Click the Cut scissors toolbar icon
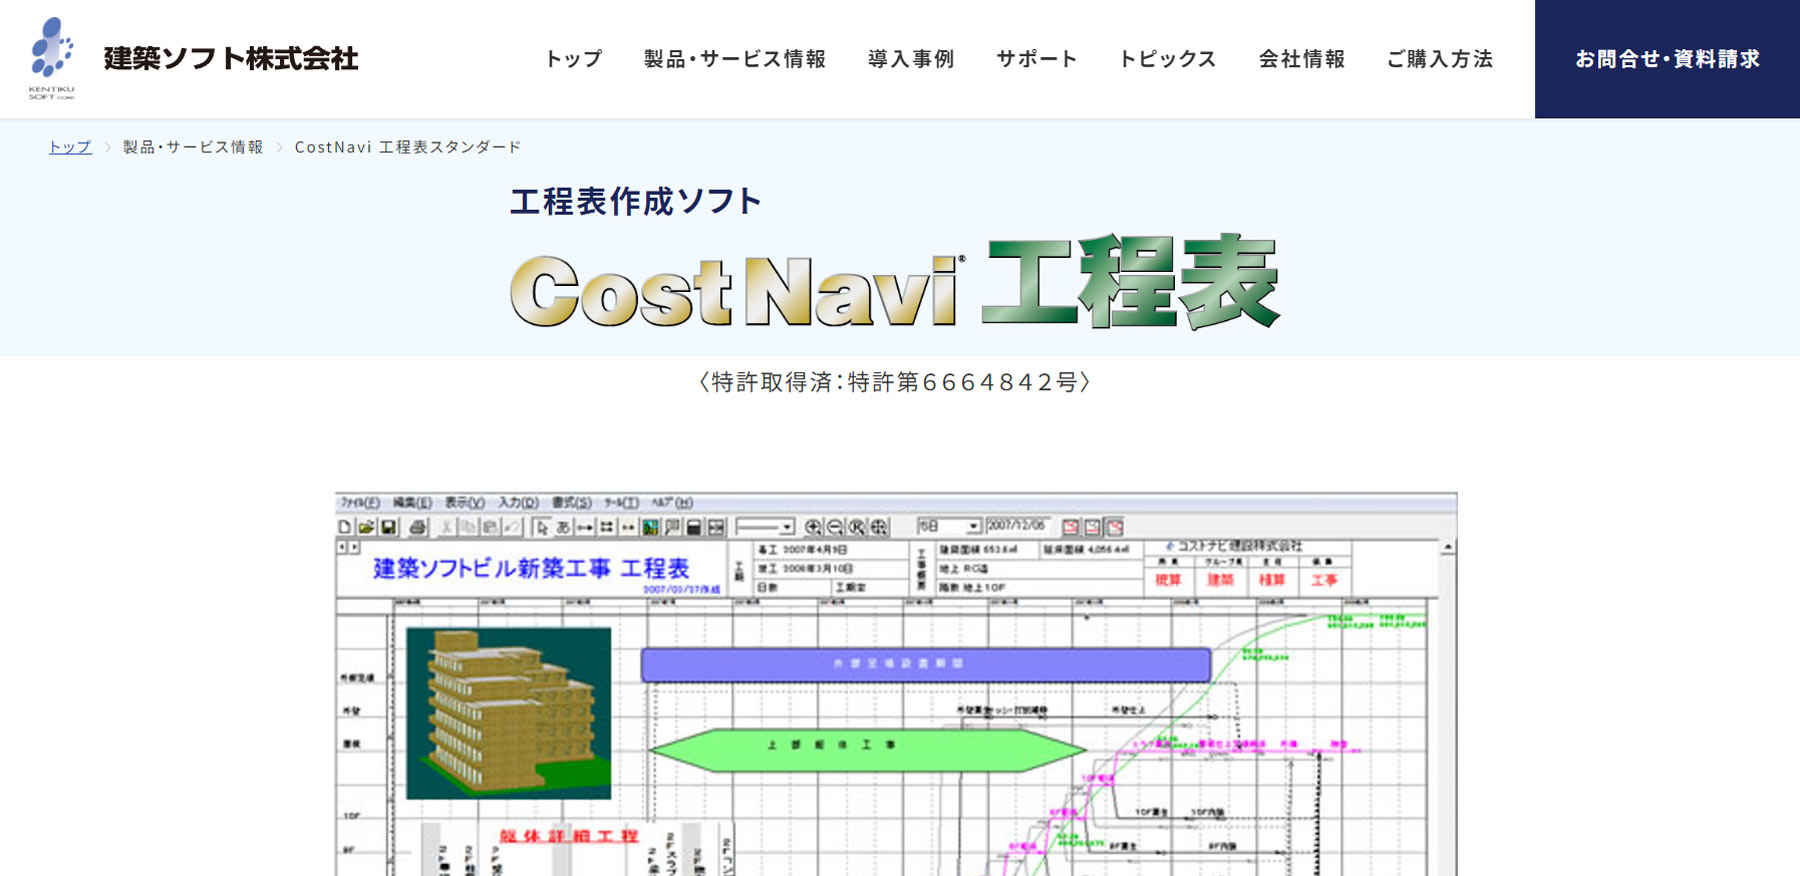This screenshot has width=1800, height=876. [447, 527]
